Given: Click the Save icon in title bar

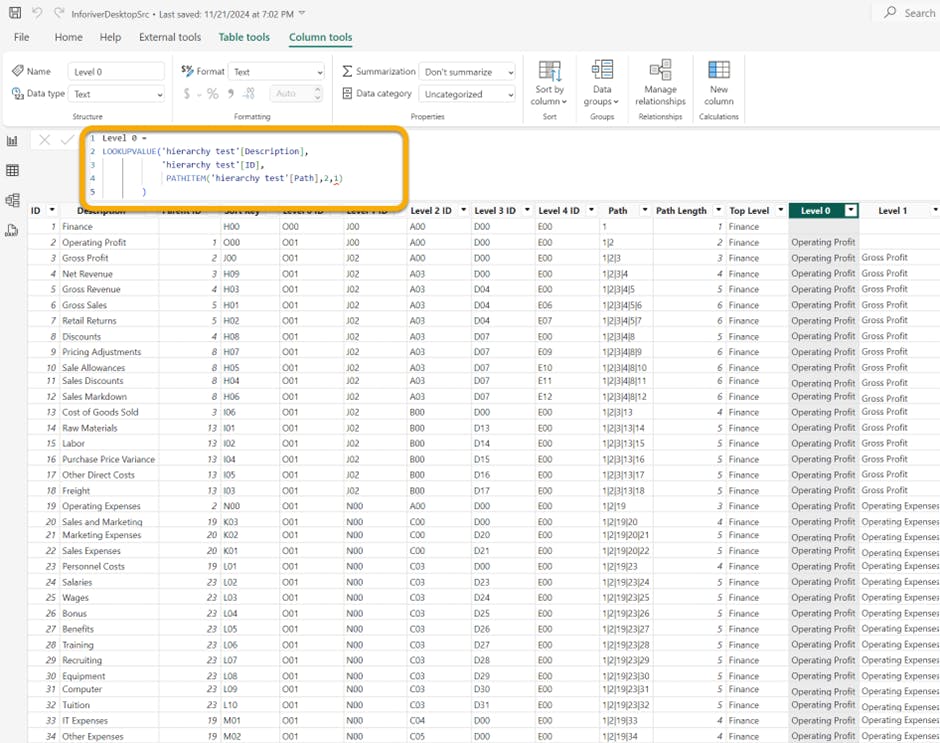Looking at the screenshot, I should coord(15,13).
